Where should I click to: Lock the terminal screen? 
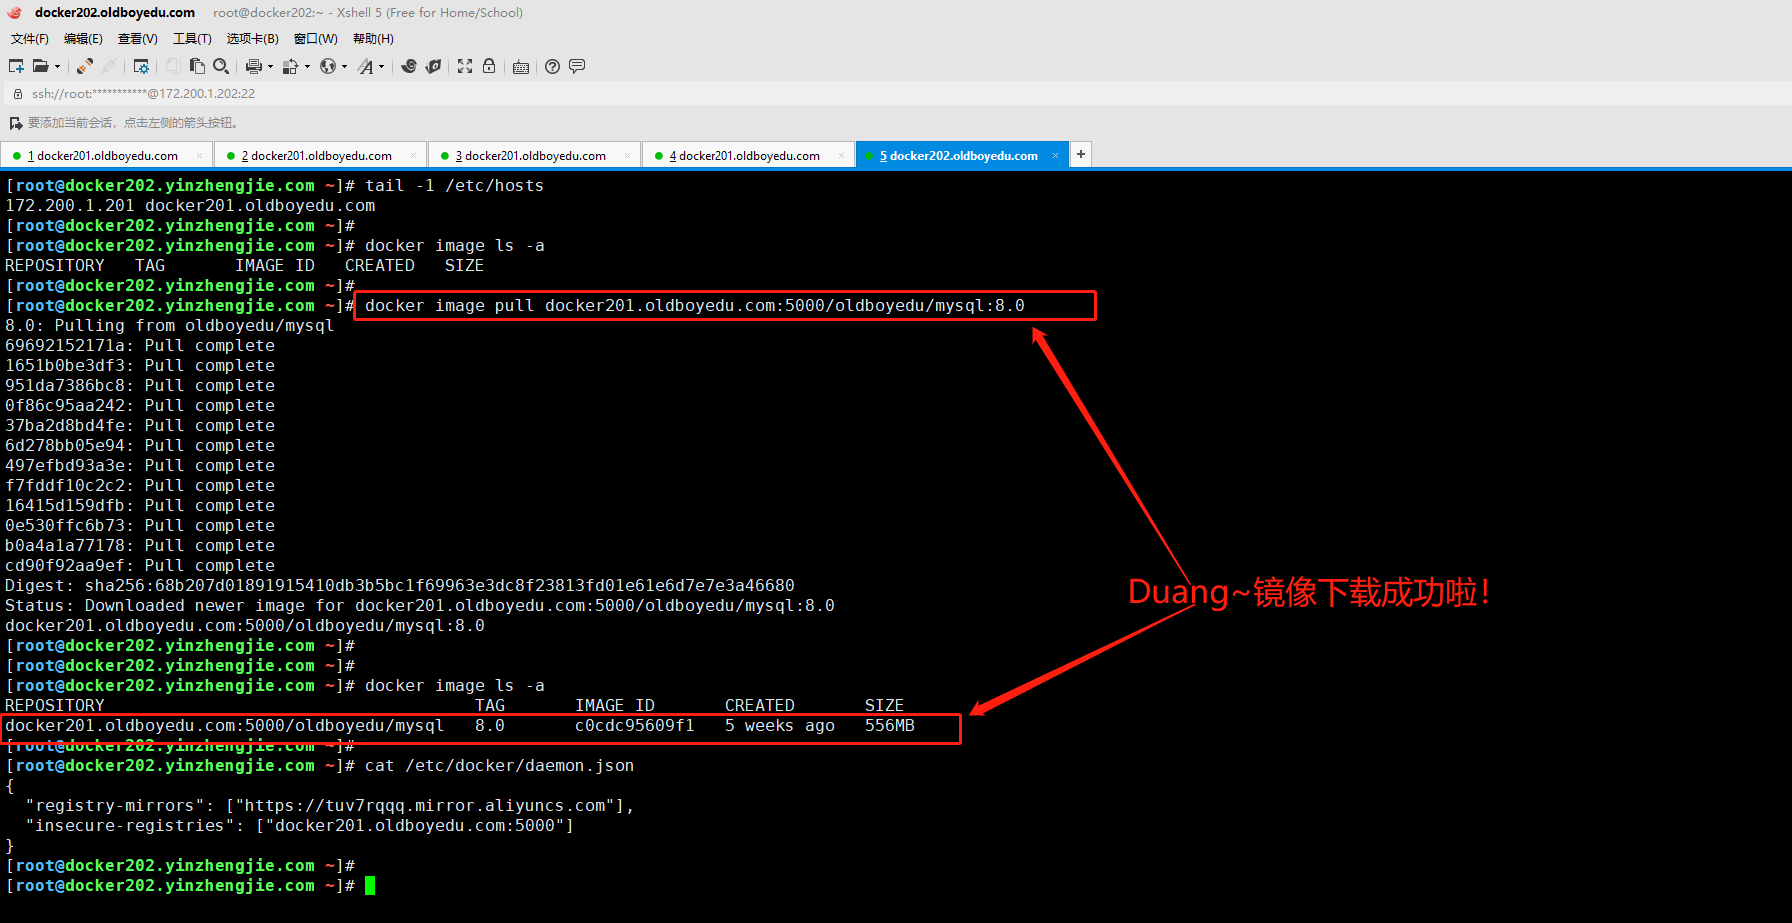pyautogui.click(x=489, y=66)
